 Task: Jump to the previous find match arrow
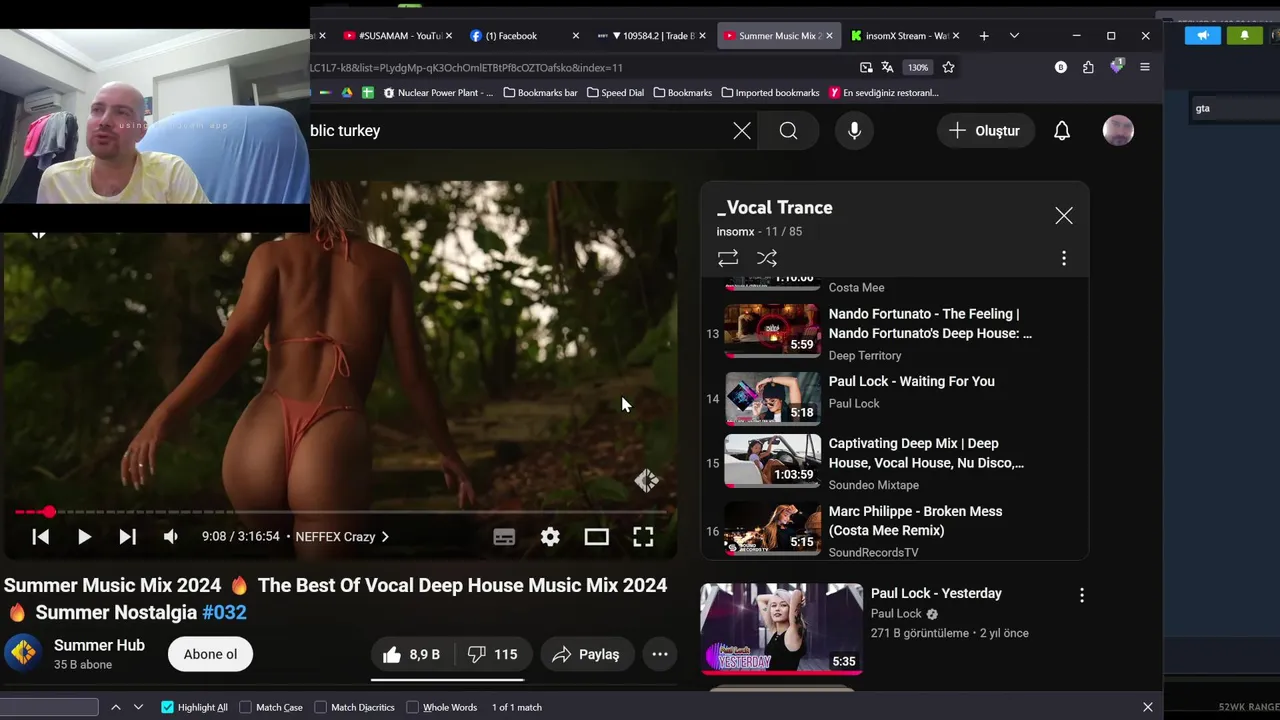(x=116, y=707)
